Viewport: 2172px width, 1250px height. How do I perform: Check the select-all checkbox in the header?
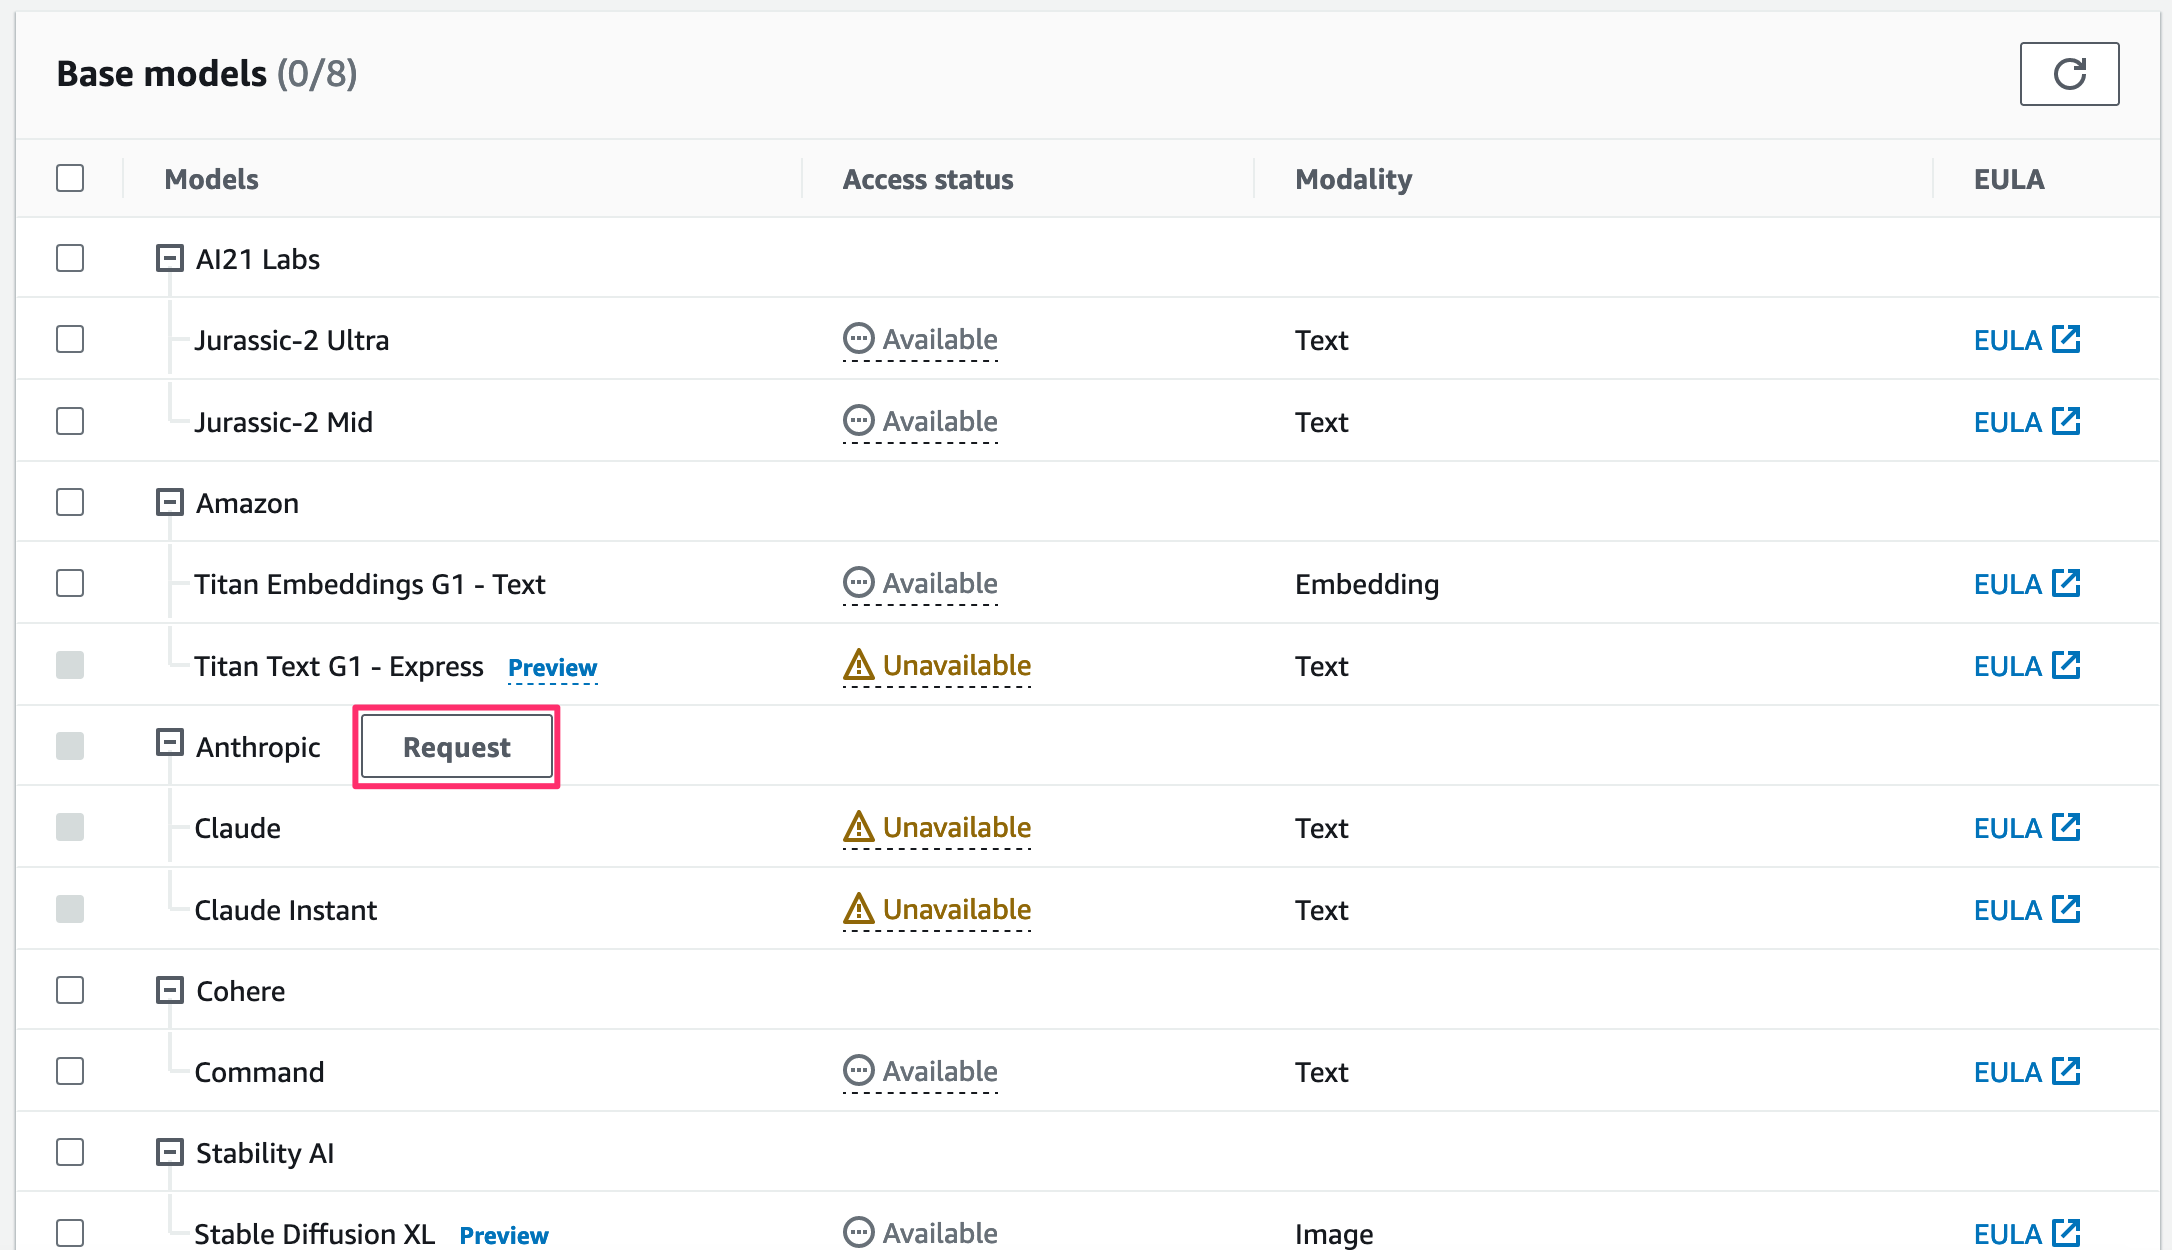pyautogui.click(x=70, y=178)
